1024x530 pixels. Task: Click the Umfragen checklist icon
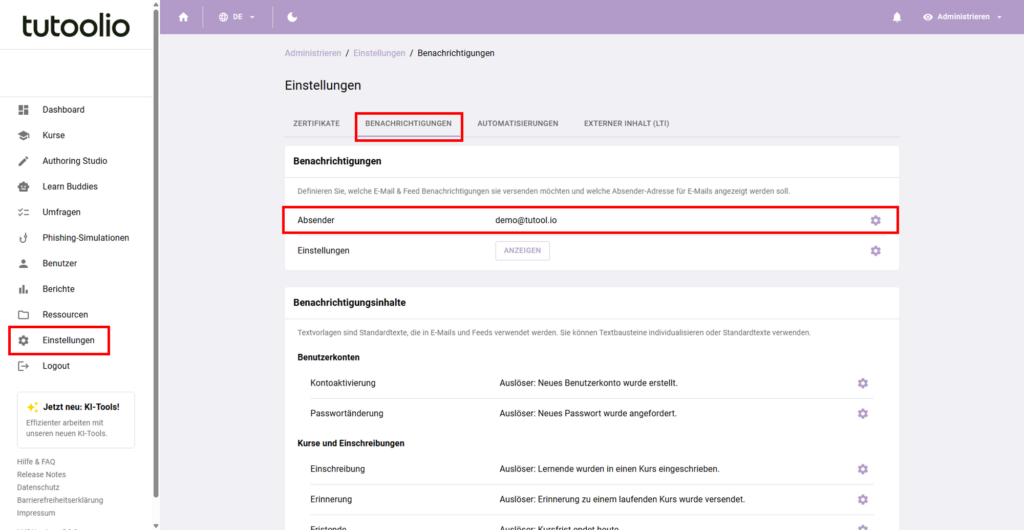click(x=24, y=212)
